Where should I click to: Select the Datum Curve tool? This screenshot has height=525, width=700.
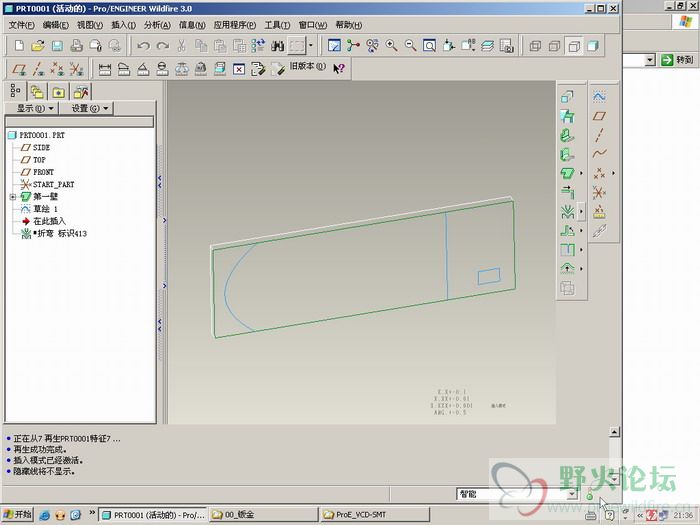(600, 154)
